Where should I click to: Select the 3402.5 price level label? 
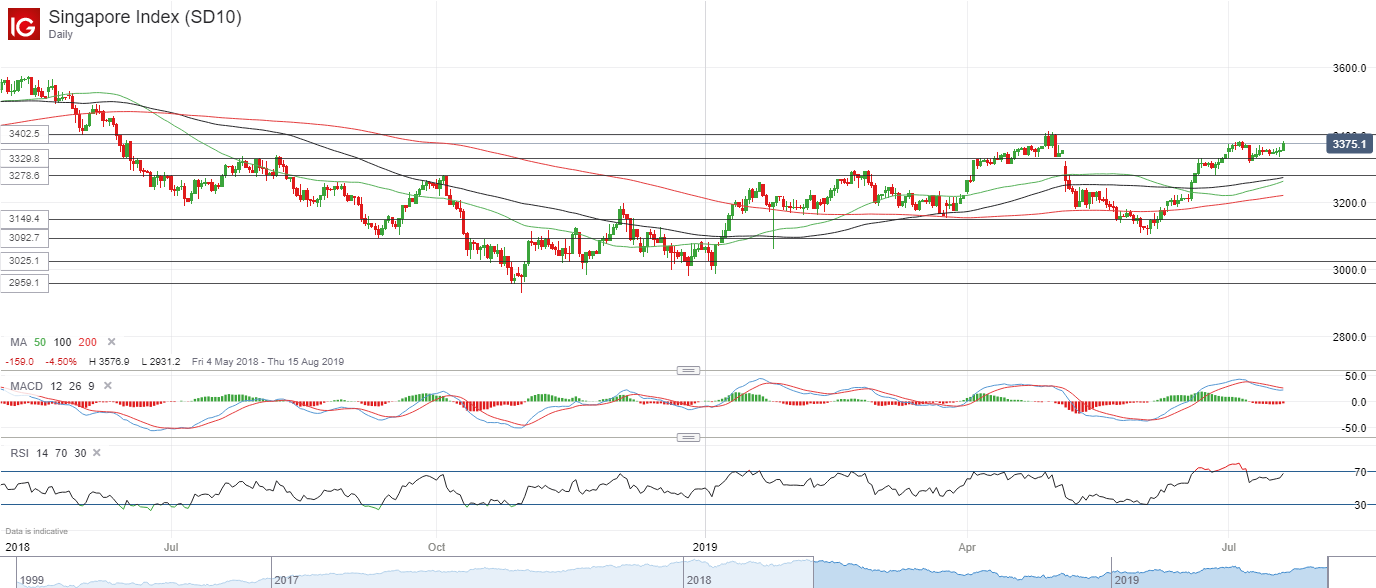(23, 134)
